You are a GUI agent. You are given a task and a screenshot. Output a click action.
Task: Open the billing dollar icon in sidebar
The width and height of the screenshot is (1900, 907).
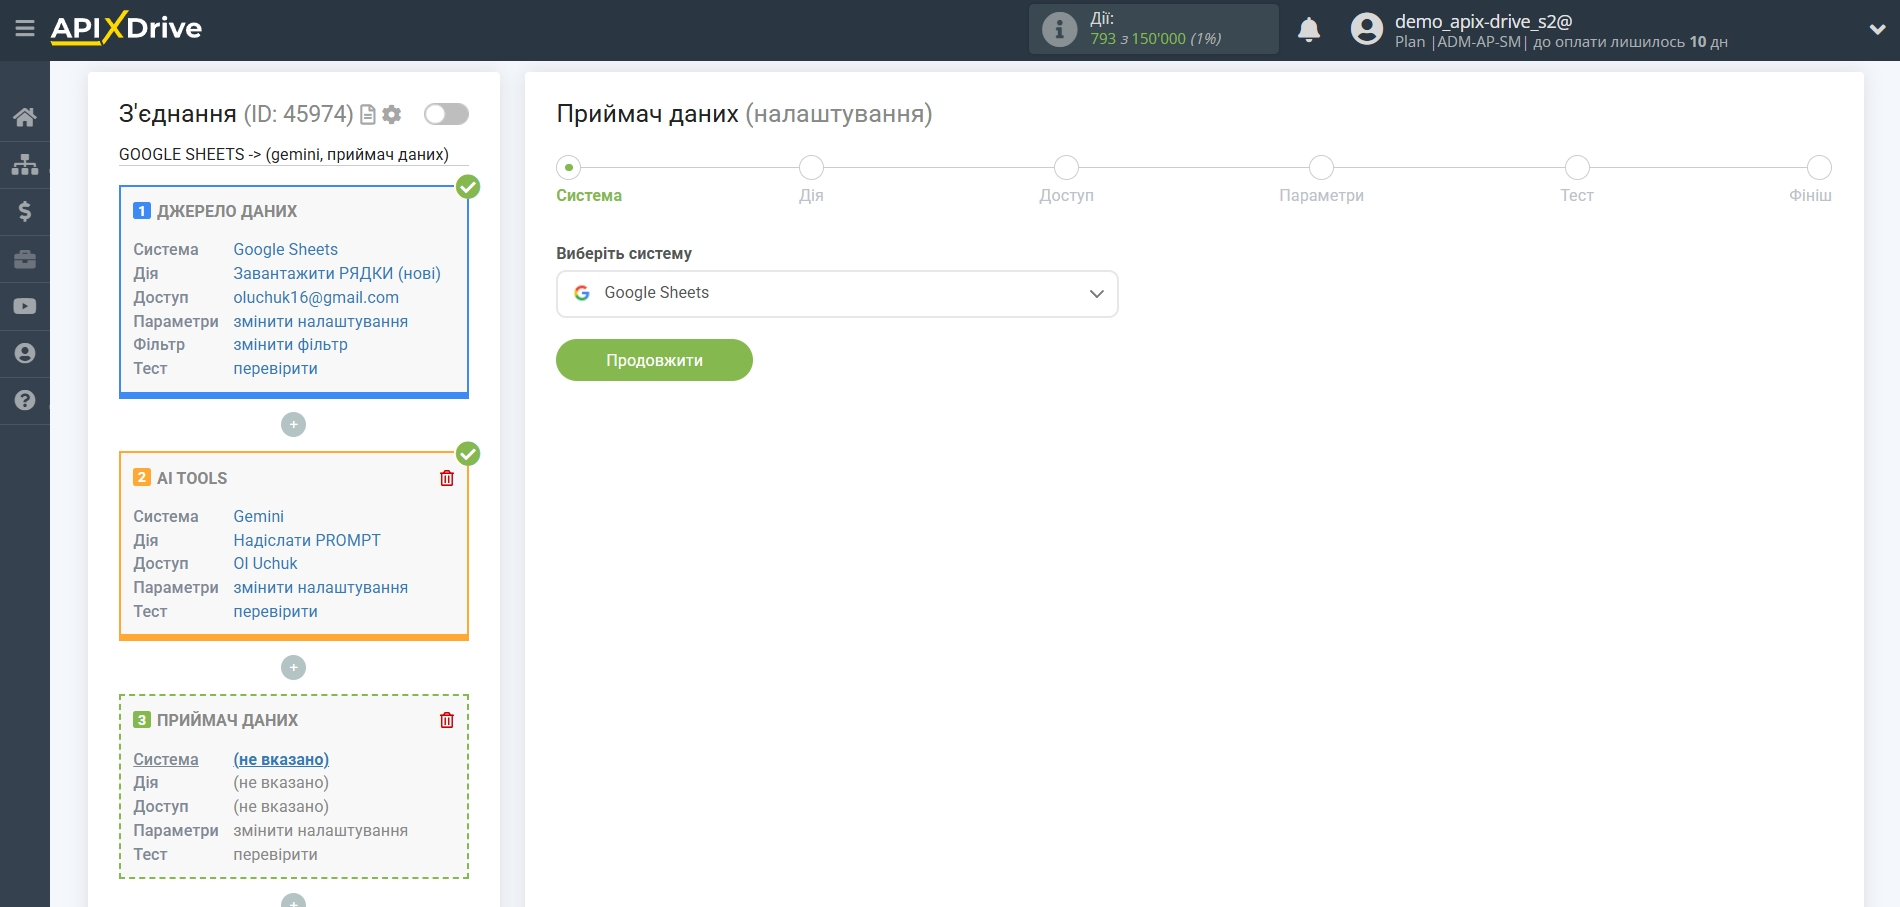(25, 211)
